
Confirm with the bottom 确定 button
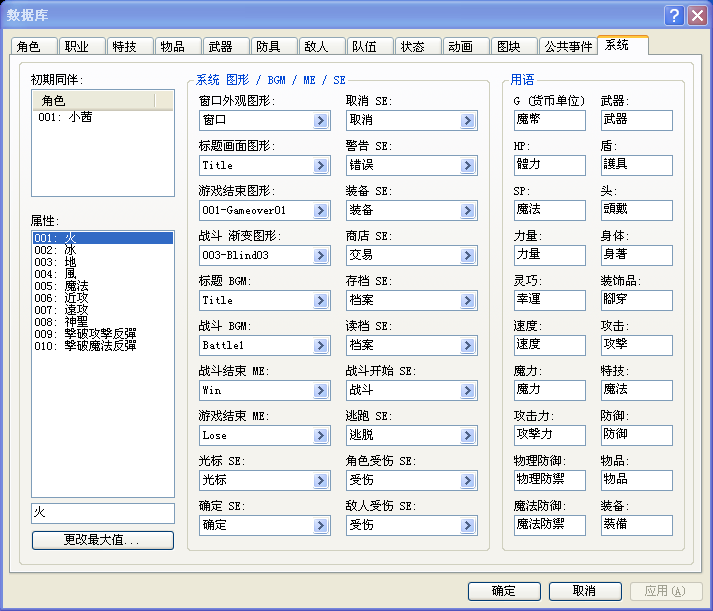click(504, 591)
